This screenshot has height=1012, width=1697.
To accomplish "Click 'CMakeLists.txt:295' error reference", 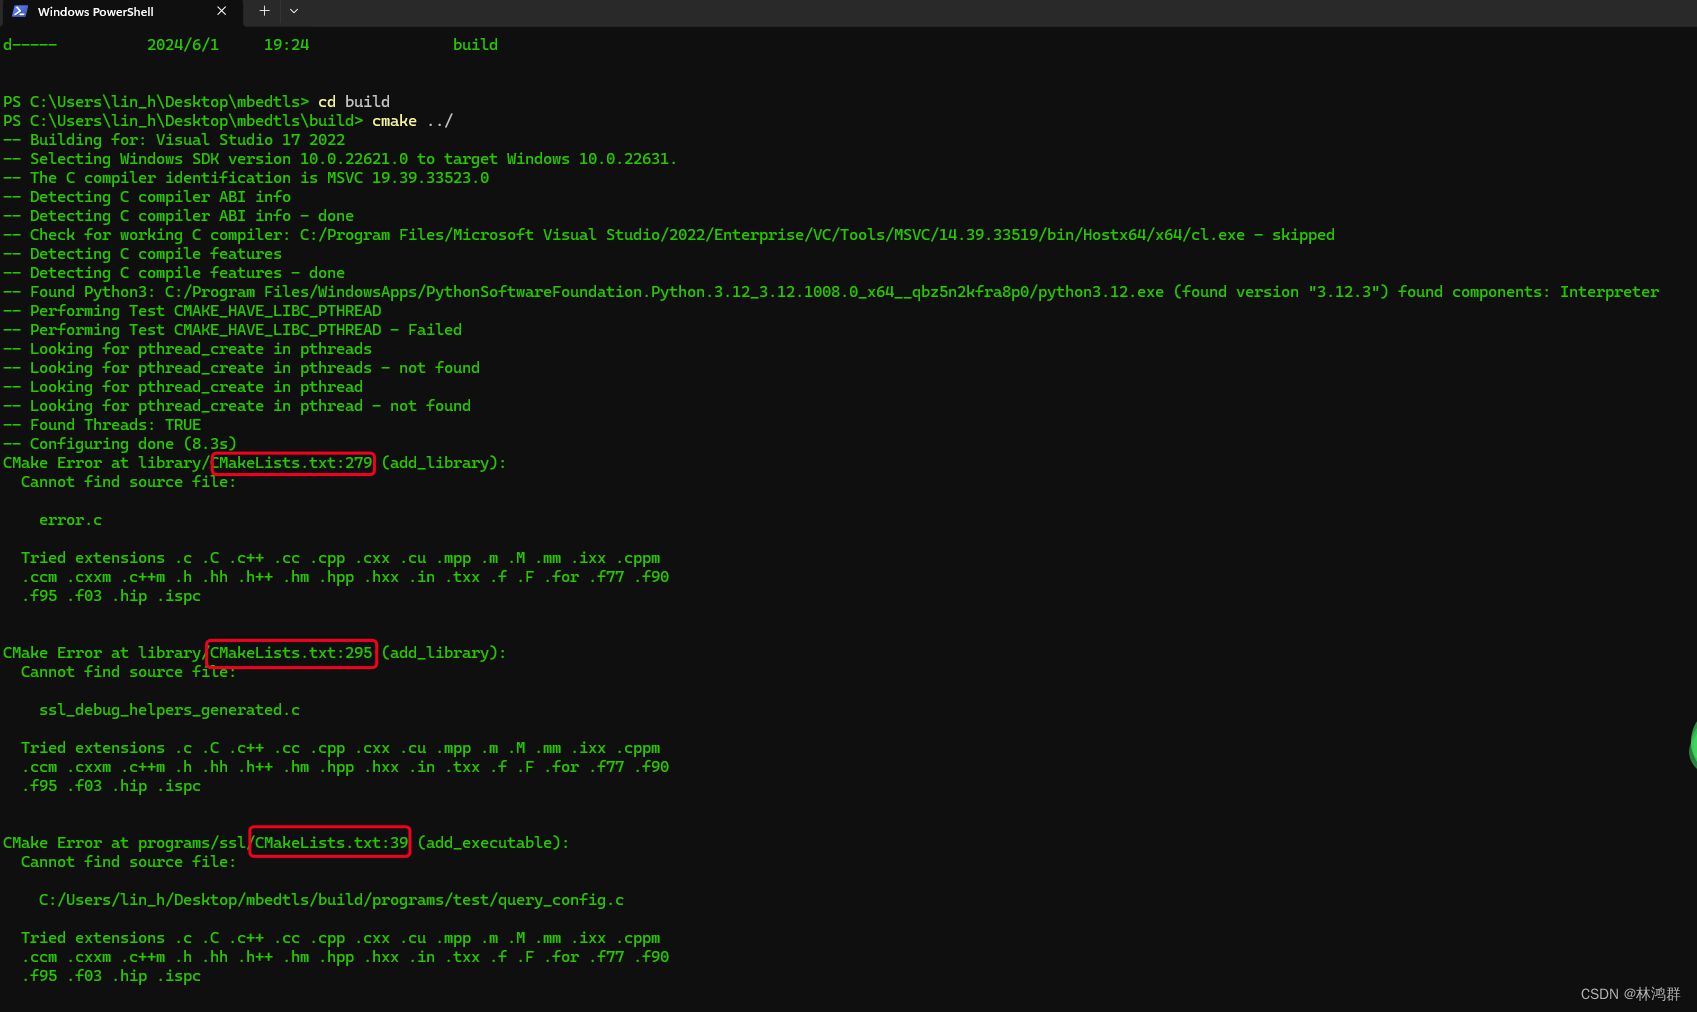I will [291, 652].
